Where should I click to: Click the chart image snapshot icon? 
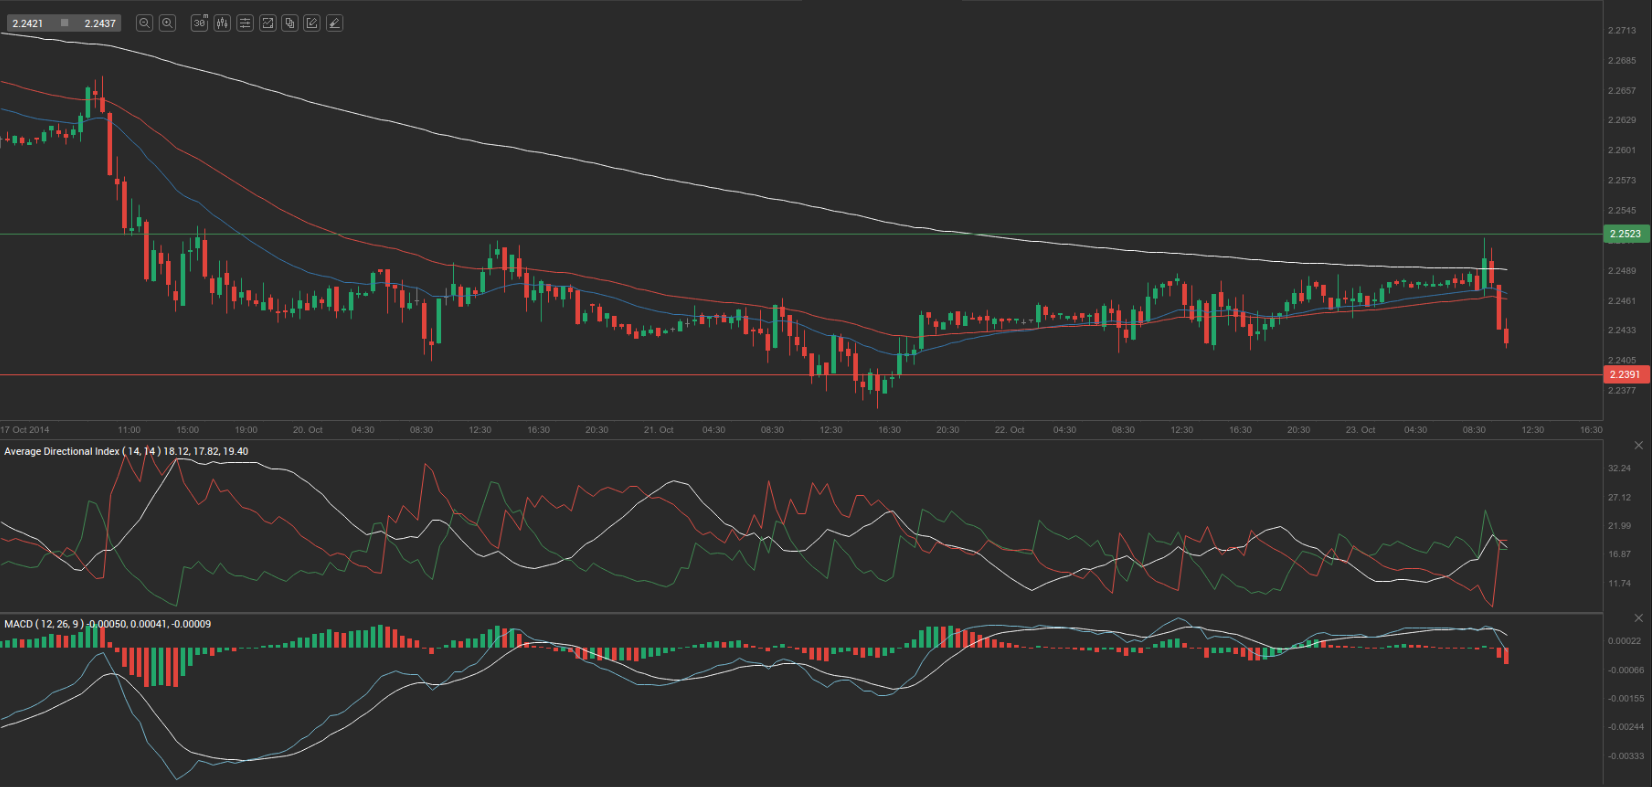(268, 23)
